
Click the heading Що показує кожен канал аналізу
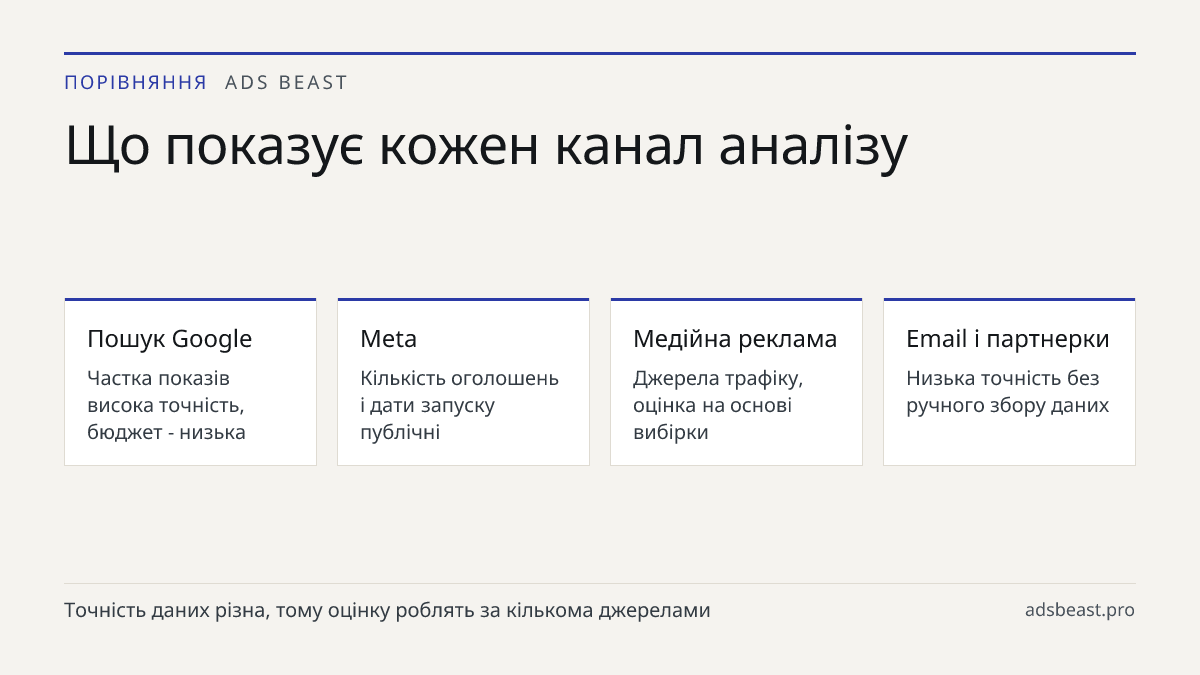pyautogui.click(x=486, y=146)
